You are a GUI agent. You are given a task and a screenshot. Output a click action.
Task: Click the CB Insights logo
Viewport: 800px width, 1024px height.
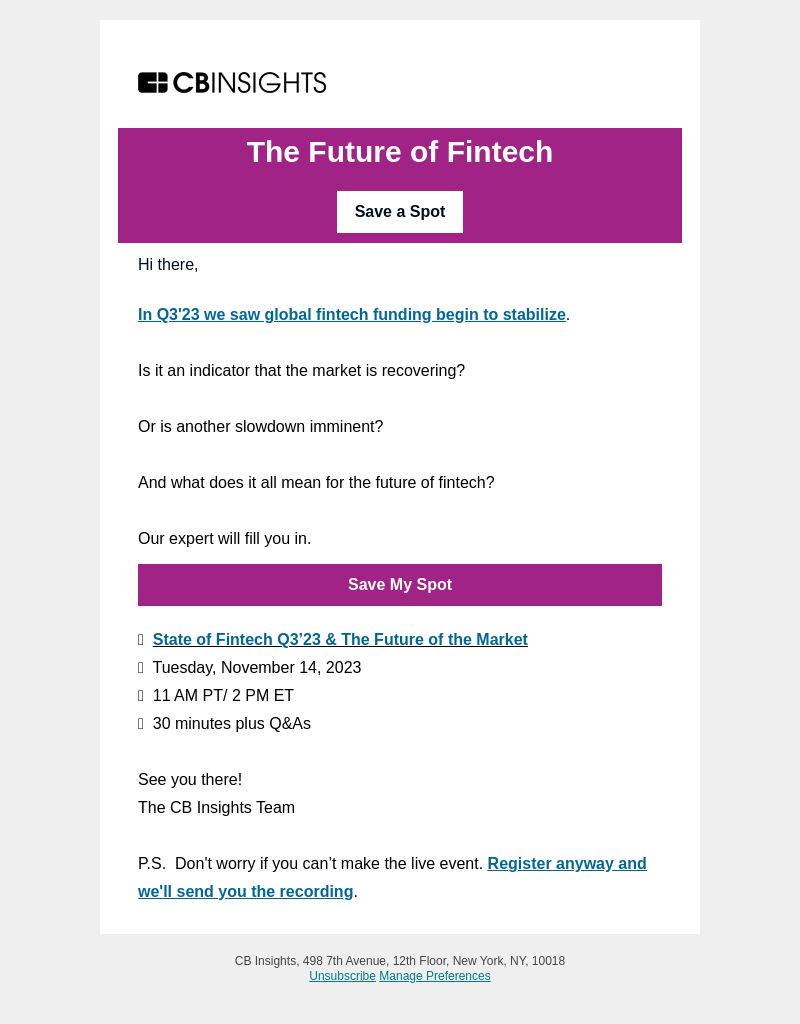click(232, 83)
